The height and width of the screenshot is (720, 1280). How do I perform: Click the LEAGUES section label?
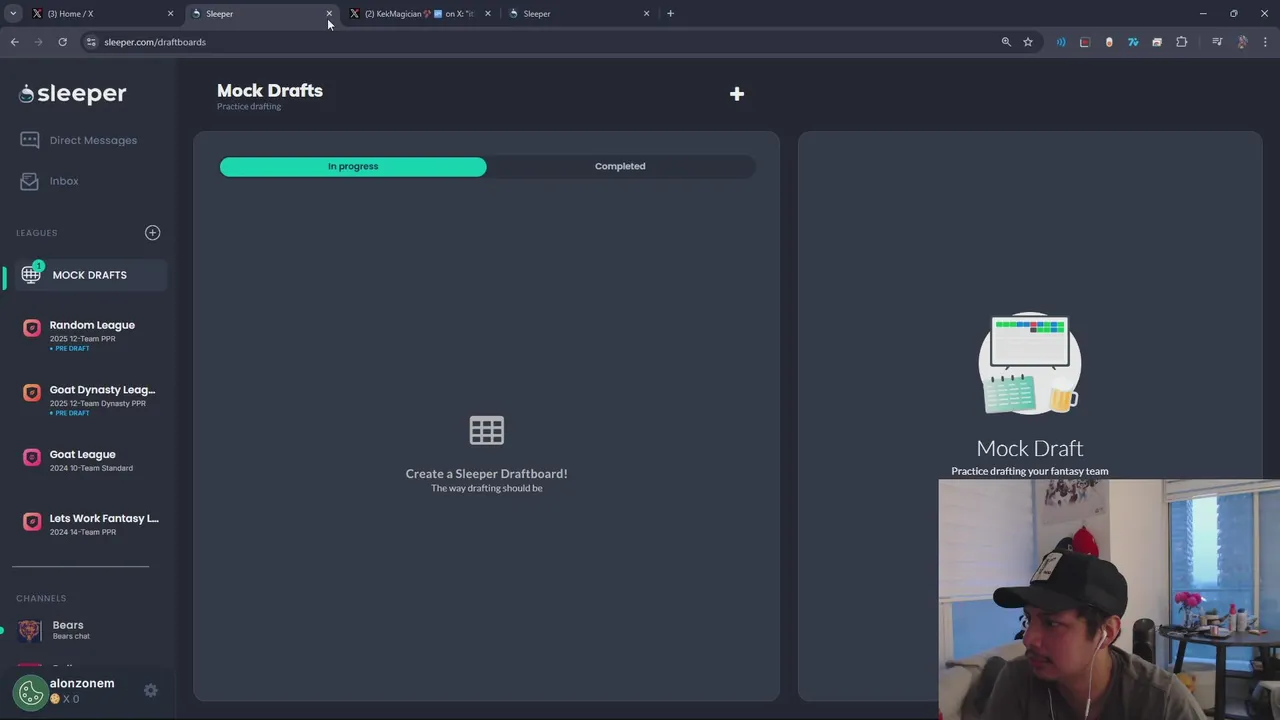tap(37, 233)
